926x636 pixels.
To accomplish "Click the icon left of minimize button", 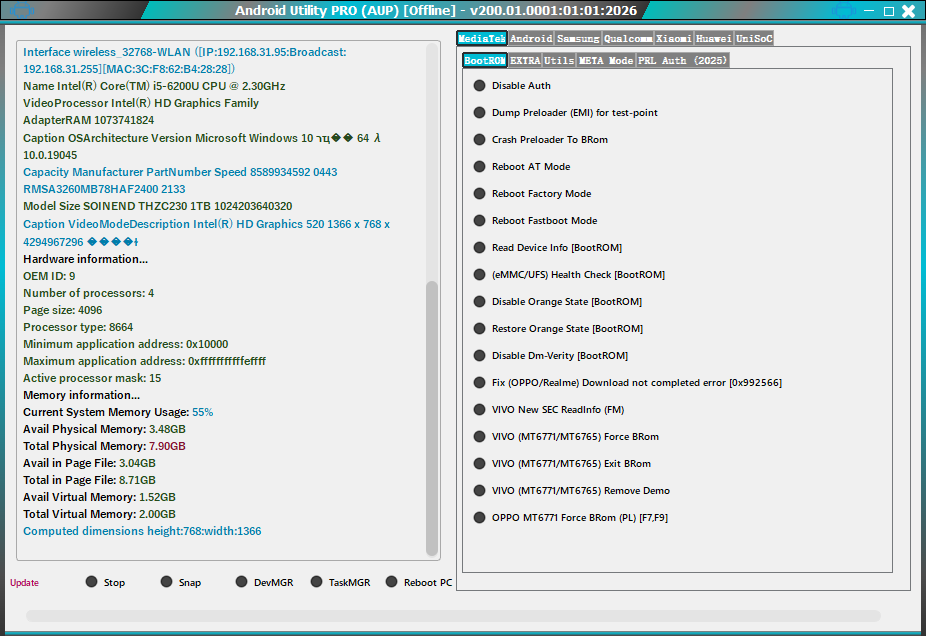I will pyautogui.click(x=843, y=11).
